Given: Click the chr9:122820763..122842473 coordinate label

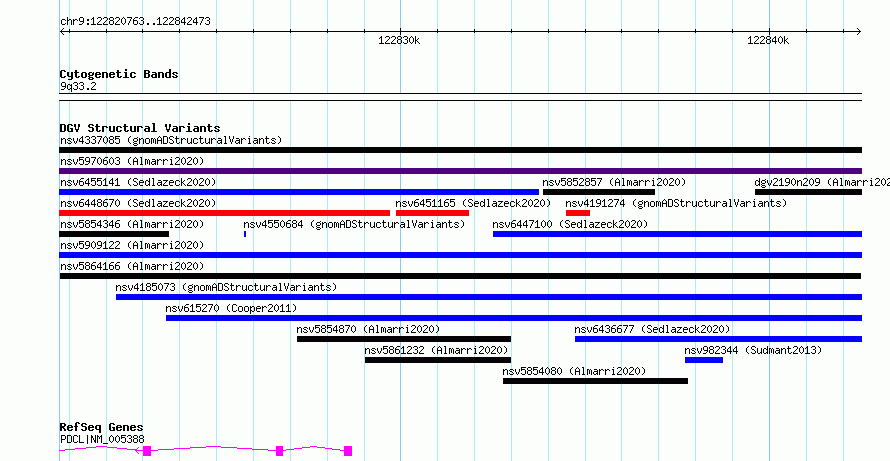Looking at the screenshot, I should coord(135,22).
